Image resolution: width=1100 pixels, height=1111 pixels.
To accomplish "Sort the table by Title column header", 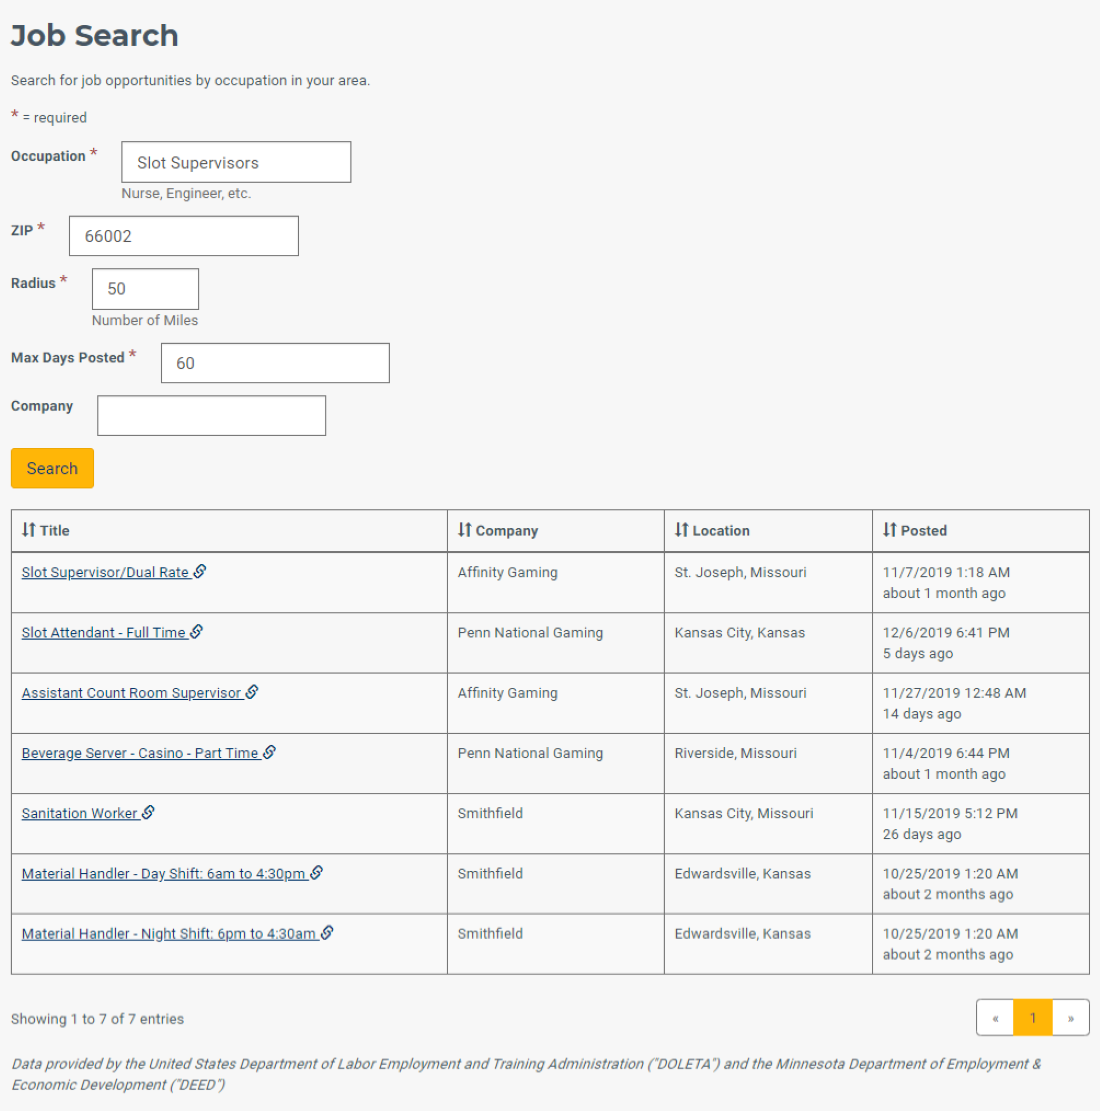I will [x=229, y=531].
